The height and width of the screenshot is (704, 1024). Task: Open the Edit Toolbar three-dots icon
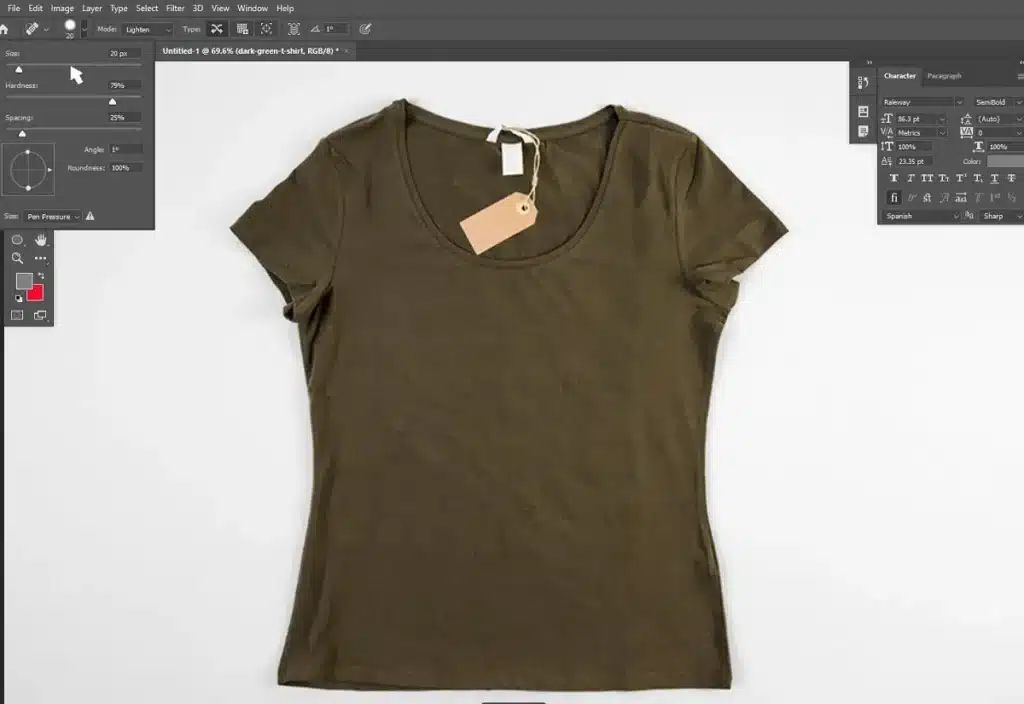pyautogui.click(x=41, y=258)
